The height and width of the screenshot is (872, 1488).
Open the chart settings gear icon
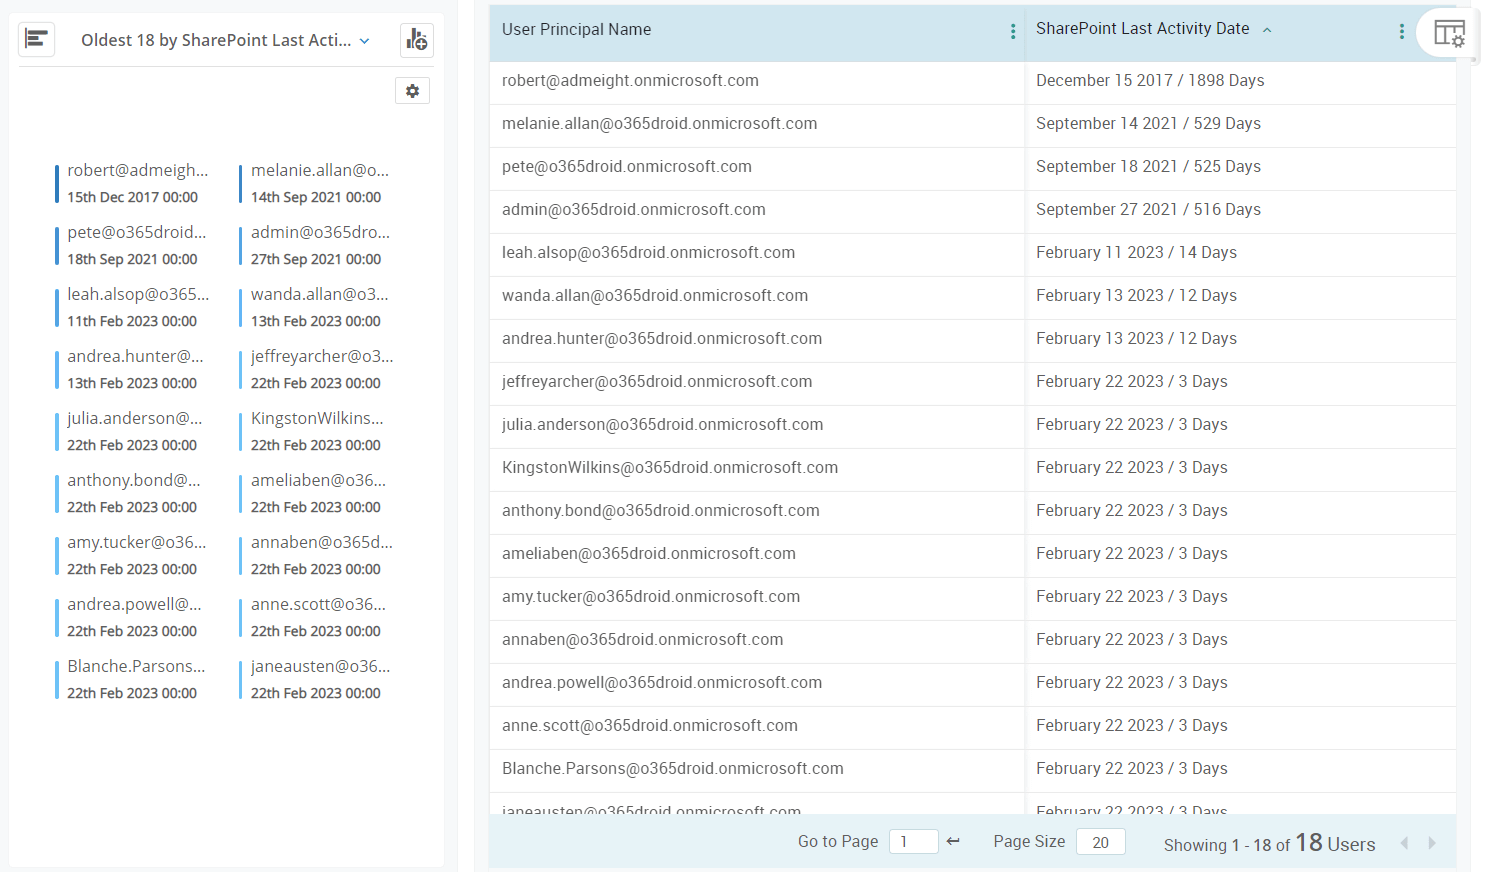coord(412,90)
